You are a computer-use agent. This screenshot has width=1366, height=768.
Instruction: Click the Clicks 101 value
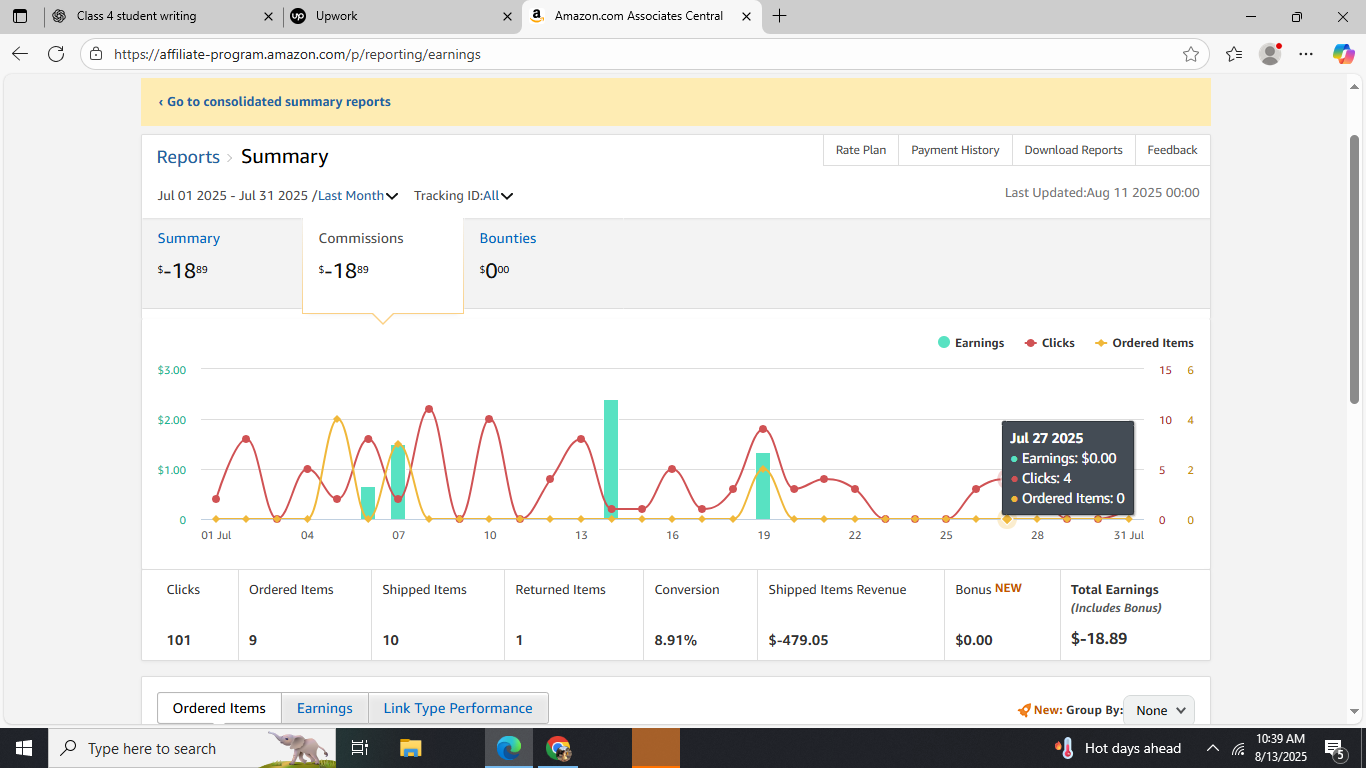179,640
